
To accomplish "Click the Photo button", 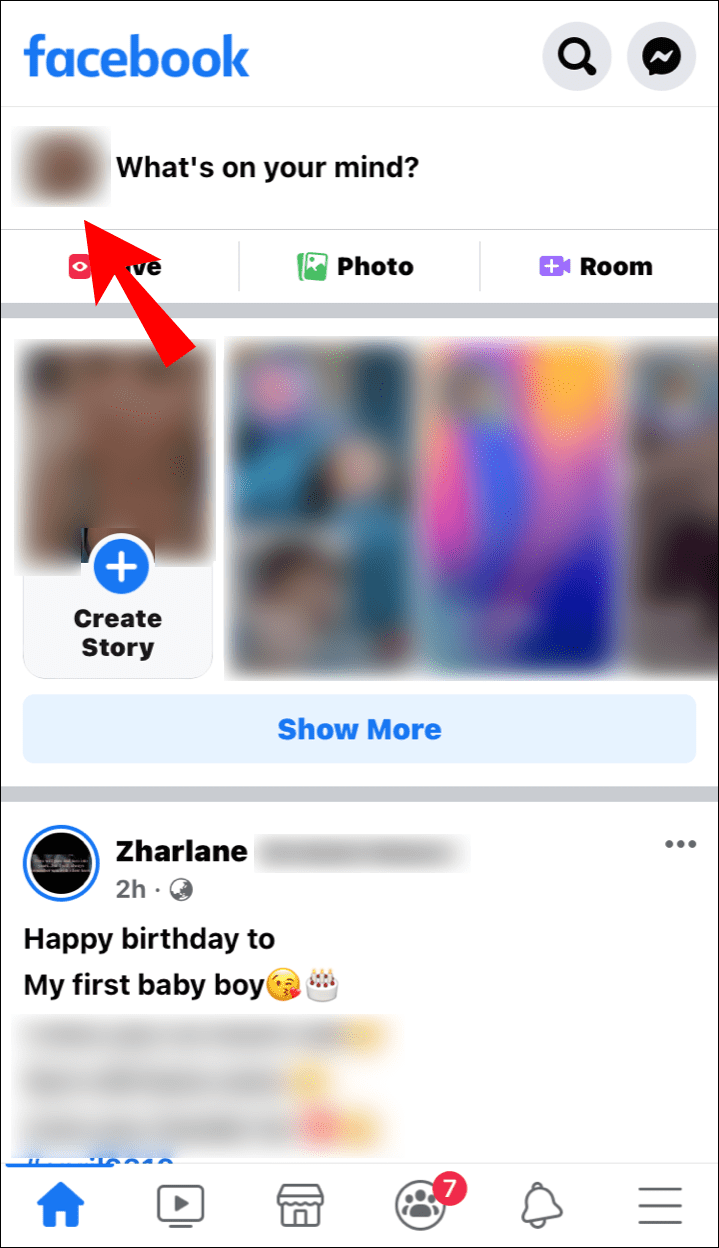I will point(355,266).
